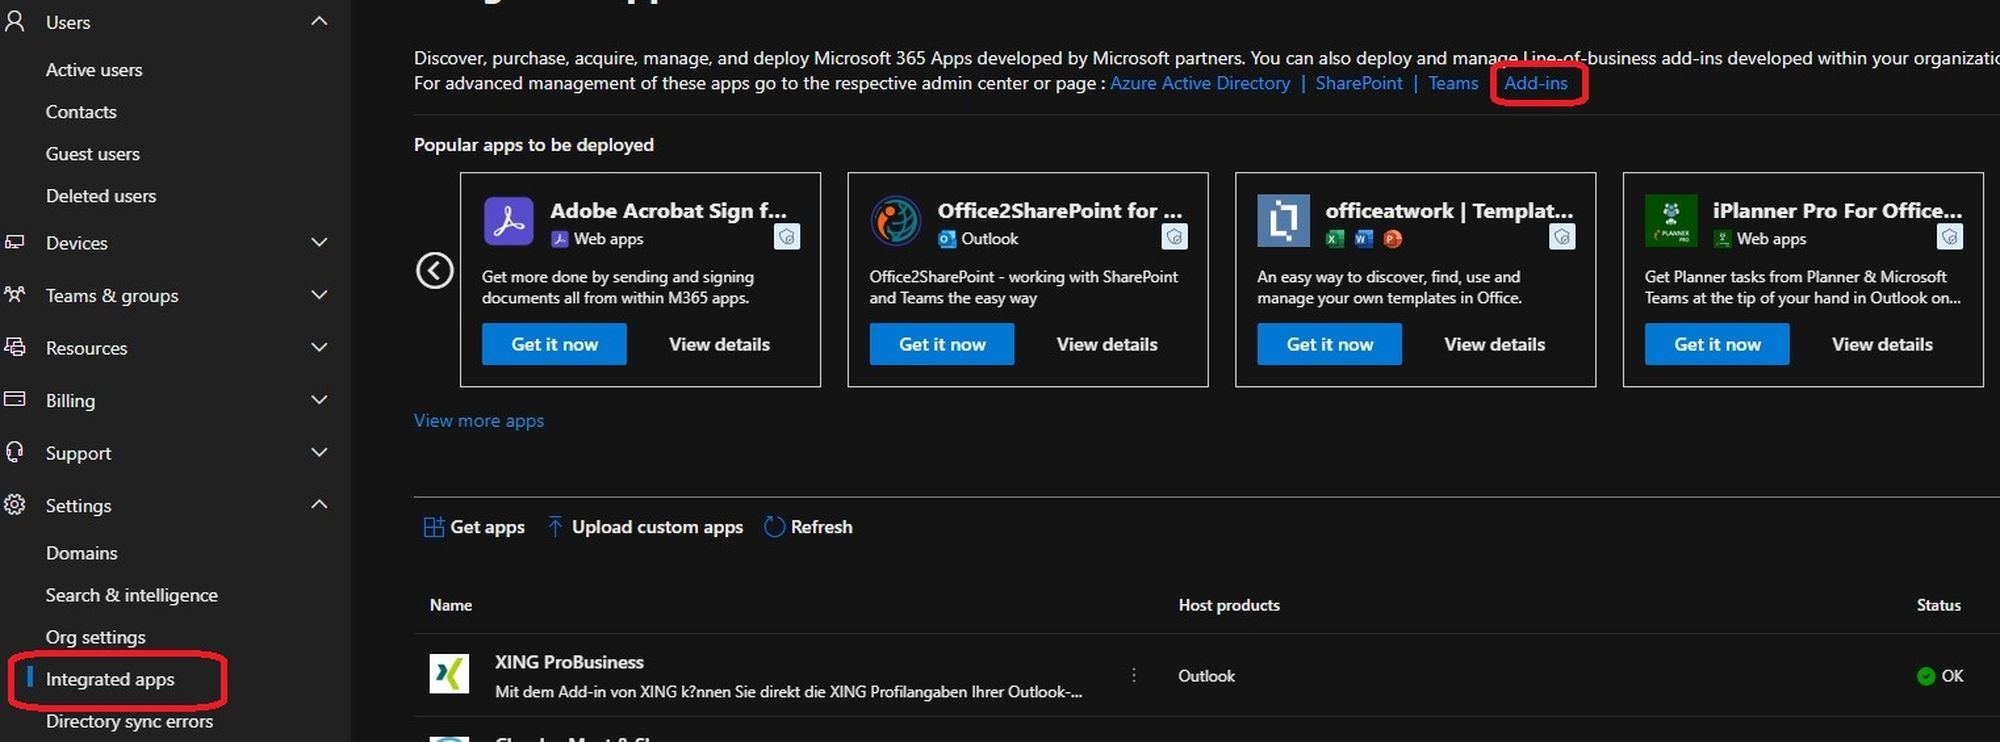
Task: Click the officeatwork app icon
Action: (x=1283, y=221)
